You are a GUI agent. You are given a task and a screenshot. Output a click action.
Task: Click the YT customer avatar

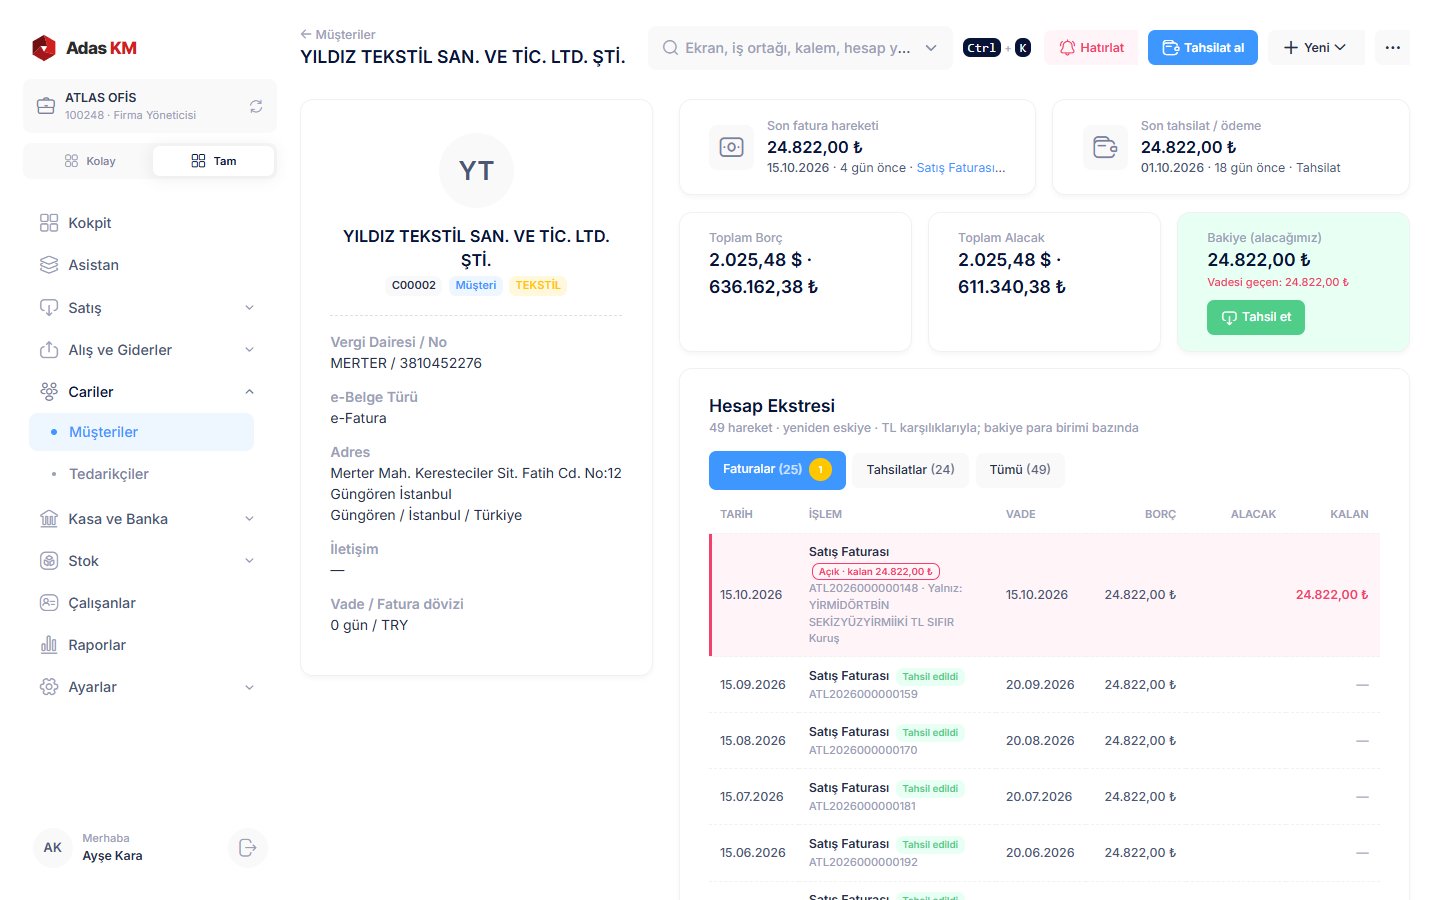coord(477,171)
